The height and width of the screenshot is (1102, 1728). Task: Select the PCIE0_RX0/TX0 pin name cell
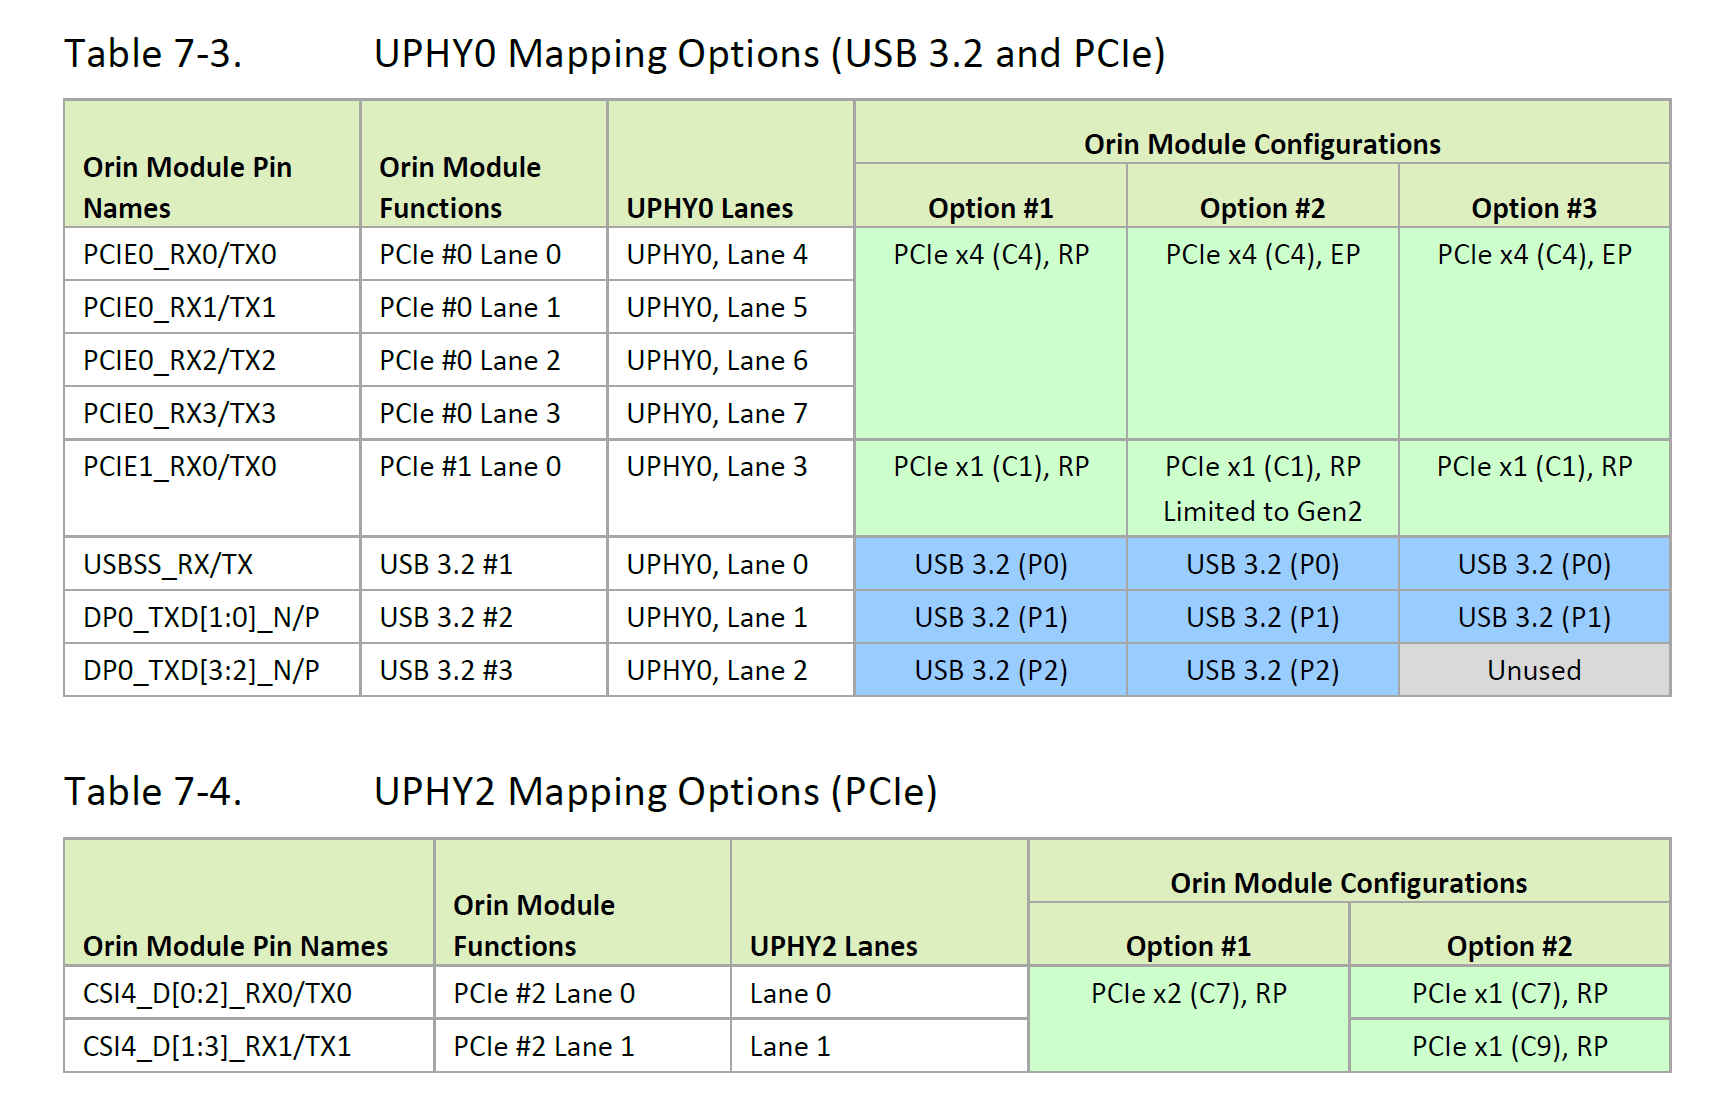[x=212, y=254]
